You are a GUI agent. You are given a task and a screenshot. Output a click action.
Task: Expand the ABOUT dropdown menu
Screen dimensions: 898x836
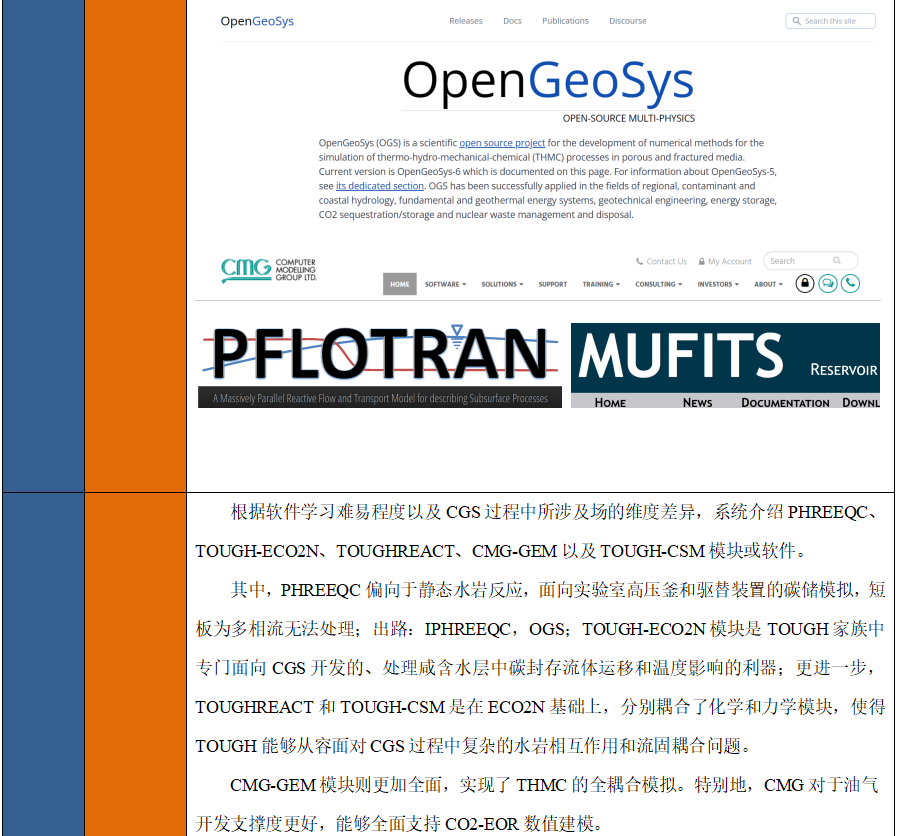pyautogui.click(x=769, y=284)
